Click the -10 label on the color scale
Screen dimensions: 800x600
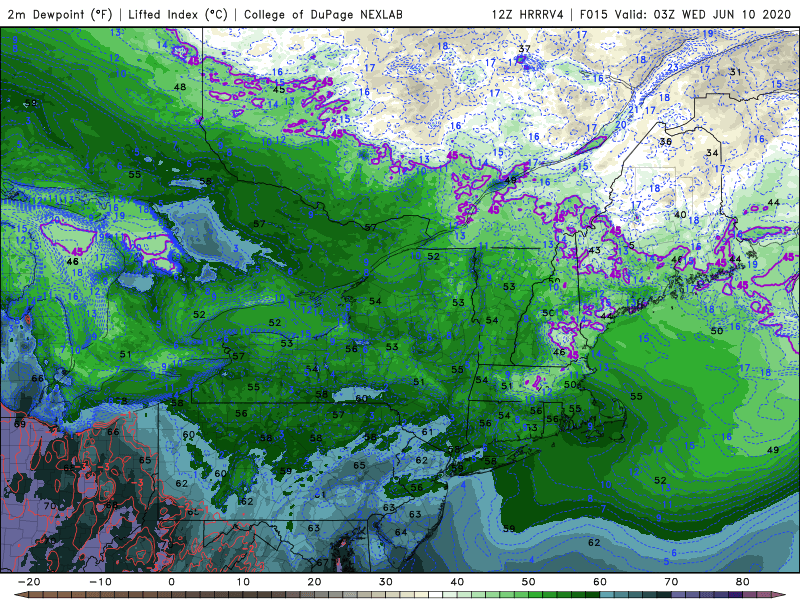[x=100, y=582]
